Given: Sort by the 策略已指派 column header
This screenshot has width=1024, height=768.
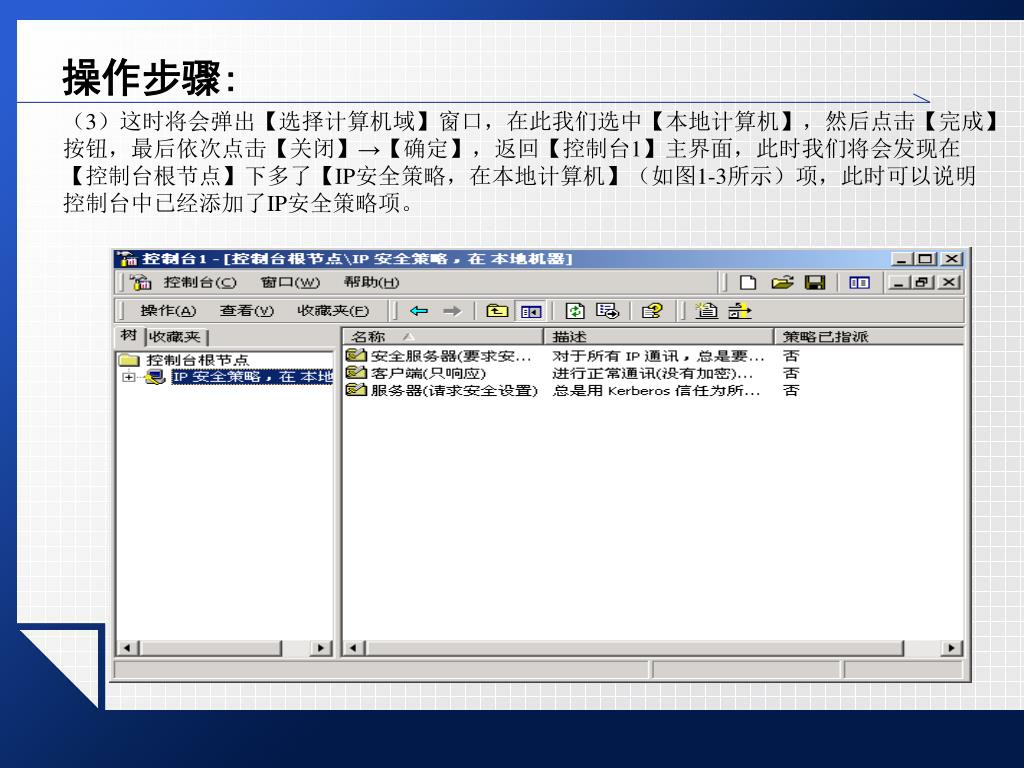Looking at the screenshot, I should click(869, 336).
